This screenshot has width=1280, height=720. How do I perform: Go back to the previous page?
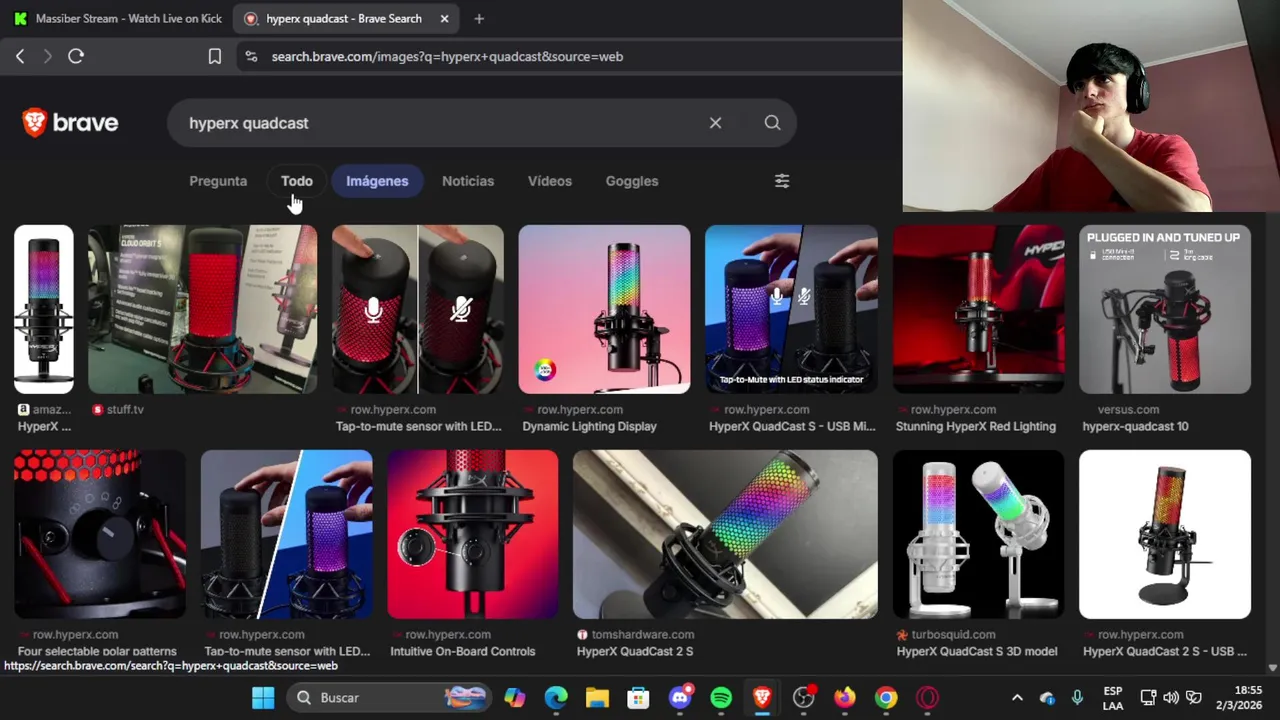[x=20, y=57]
